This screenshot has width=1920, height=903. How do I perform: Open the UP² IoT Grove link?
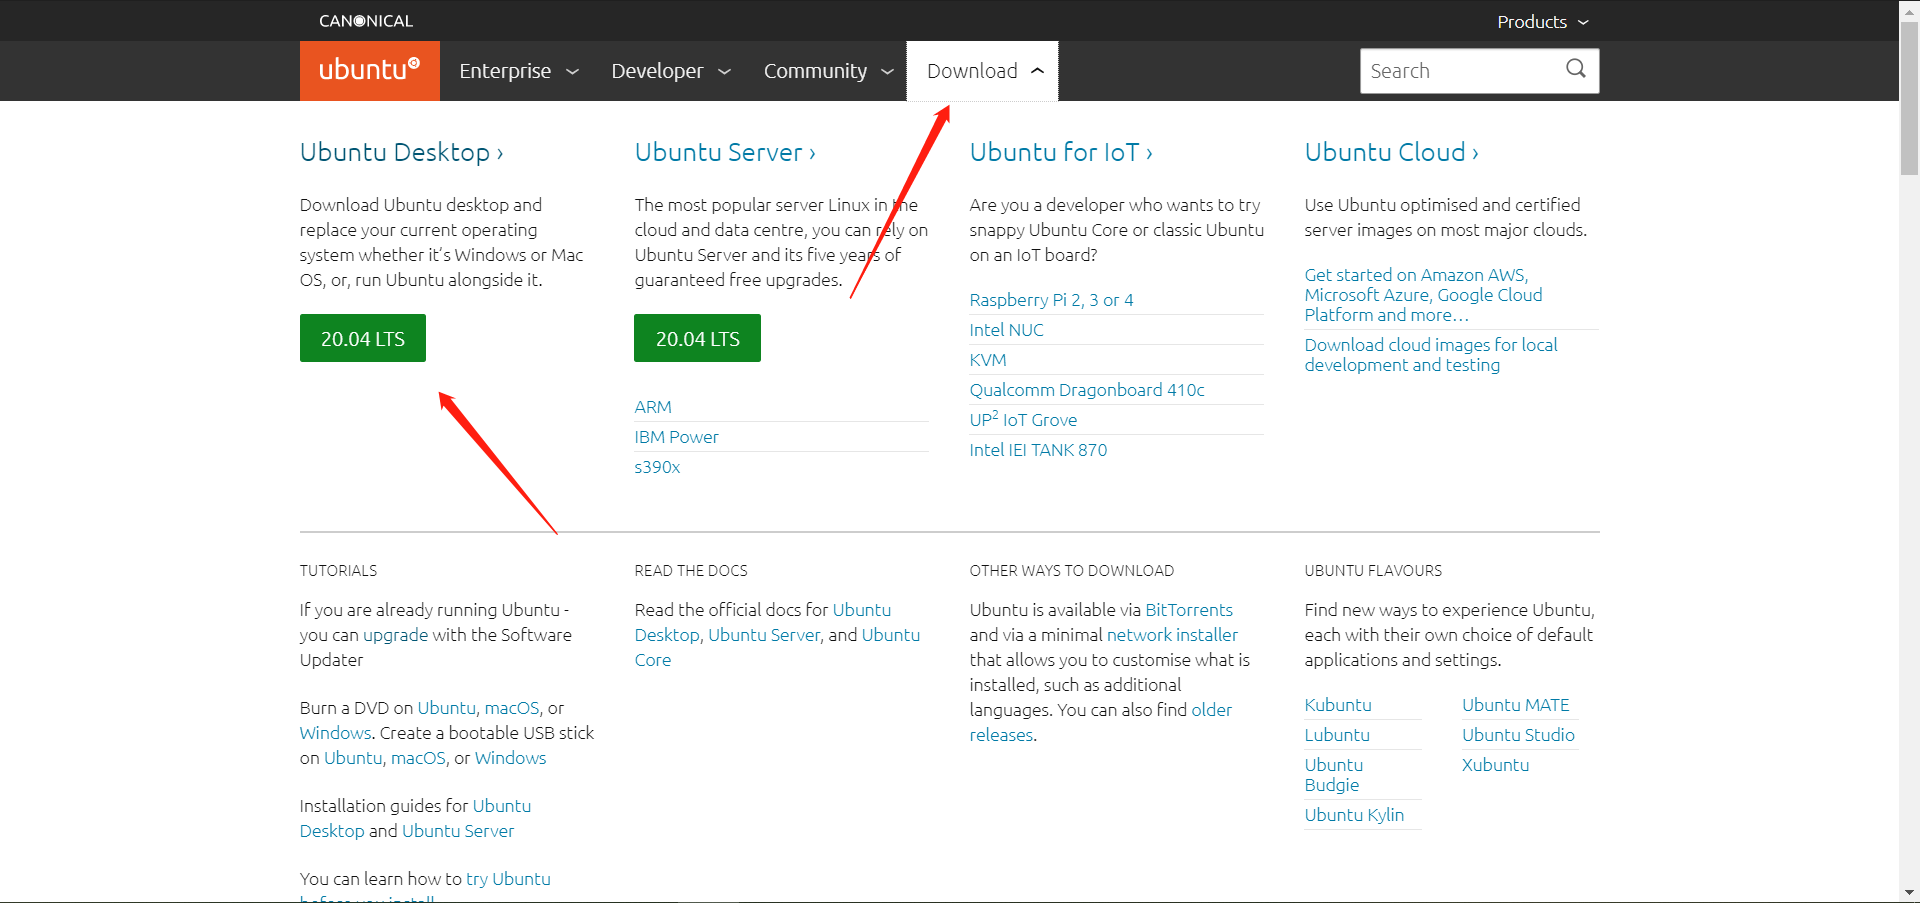[1023, 420]
